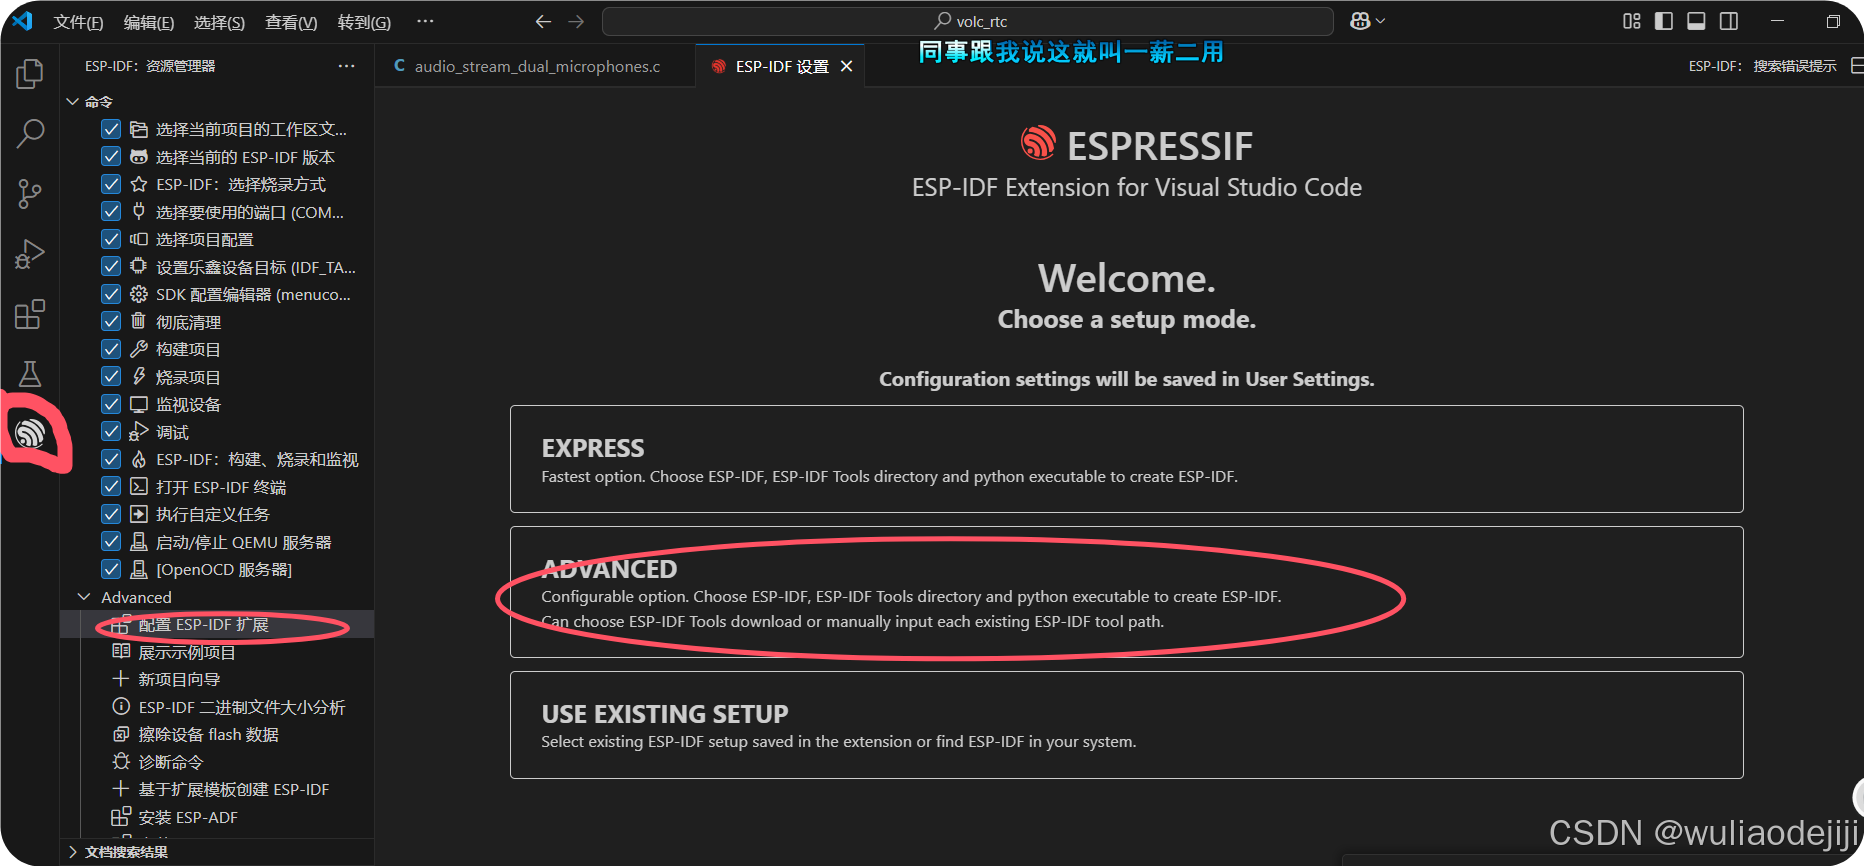
Task: Open the Explorer view in activity bar
Action: 30,73
